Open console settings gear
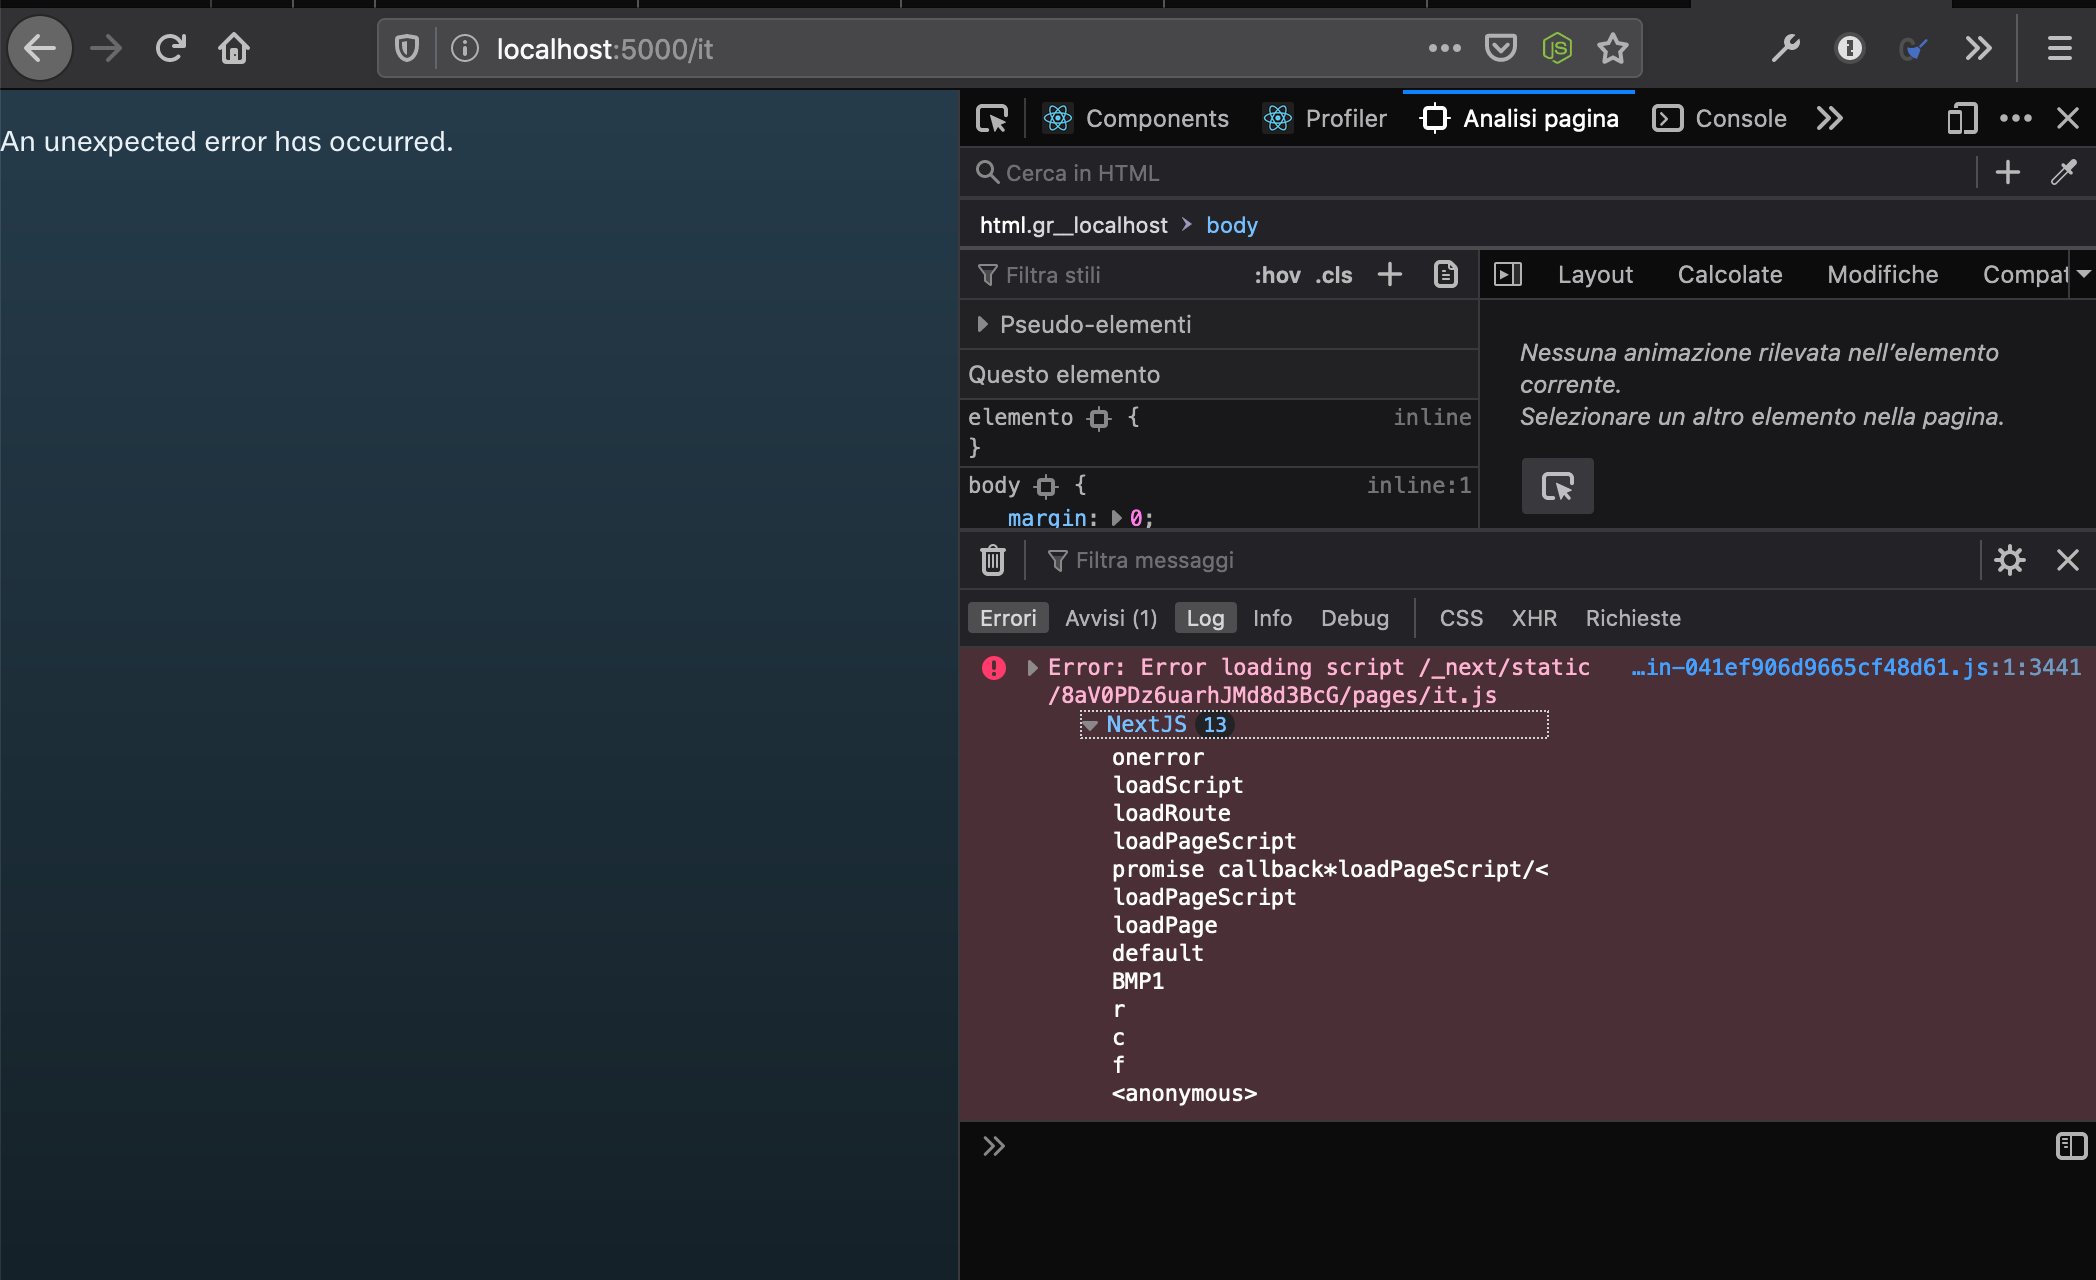Screen dimensions: 2096x1280 [x=2010, y=560]
